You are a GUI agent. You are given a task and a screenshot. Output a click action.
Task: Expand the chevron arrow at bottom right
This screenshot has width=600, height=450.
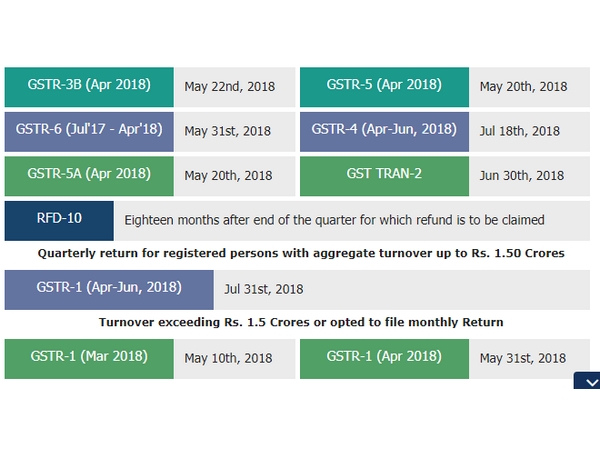587,381
